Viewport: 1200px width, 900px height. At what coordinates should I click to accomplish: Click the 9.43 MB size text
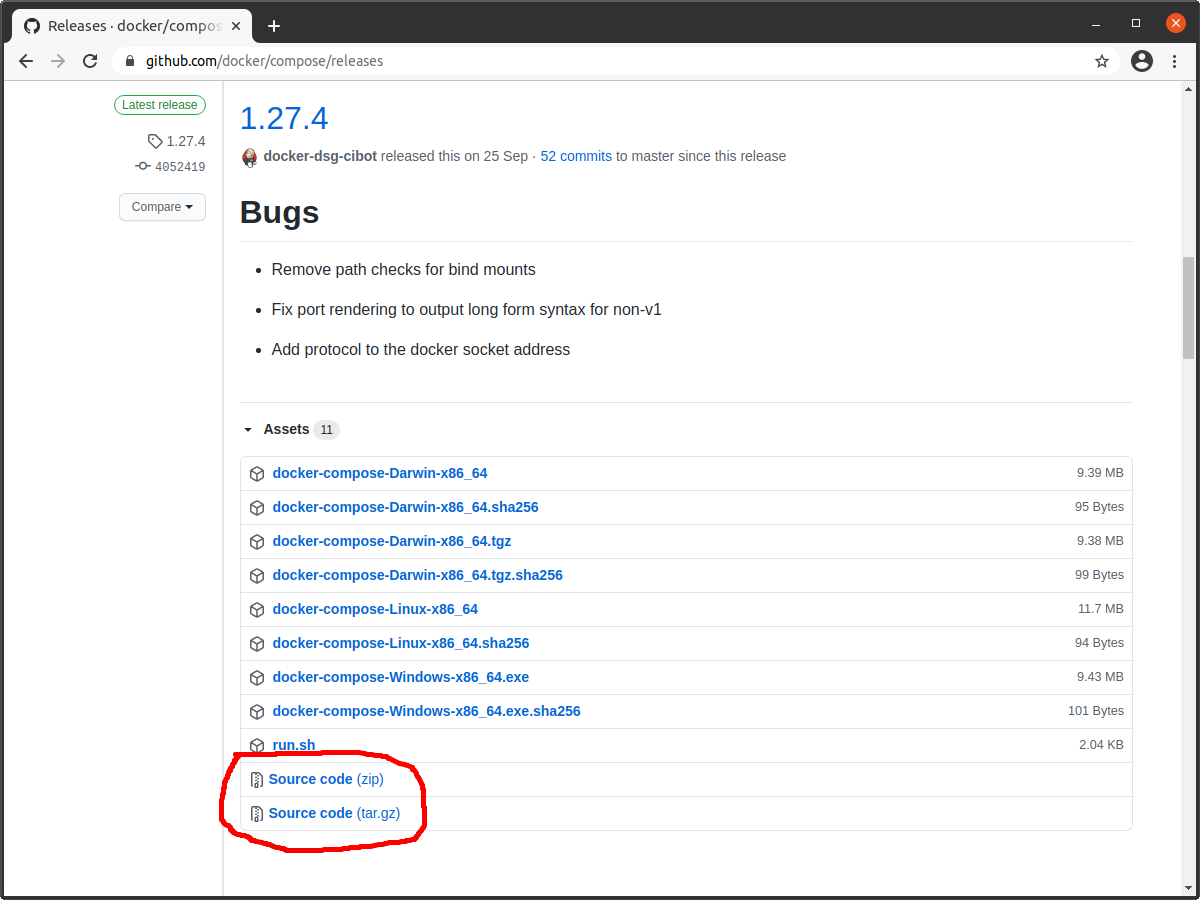pos(1100,677)
